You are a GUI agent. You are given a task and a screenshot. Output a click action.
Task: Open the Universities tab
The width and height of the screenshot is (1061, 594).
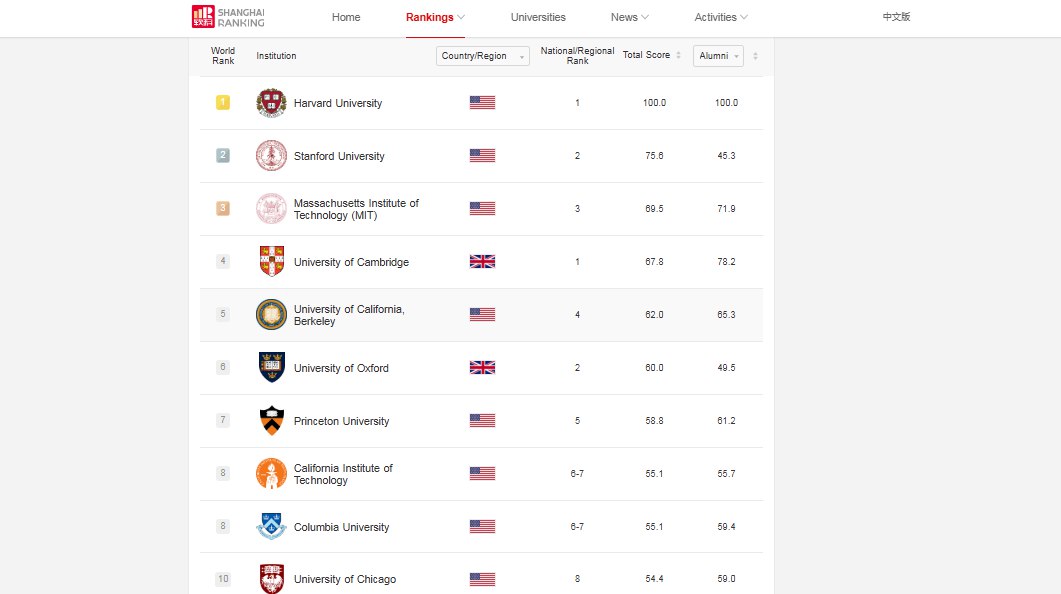click(538, 18)
